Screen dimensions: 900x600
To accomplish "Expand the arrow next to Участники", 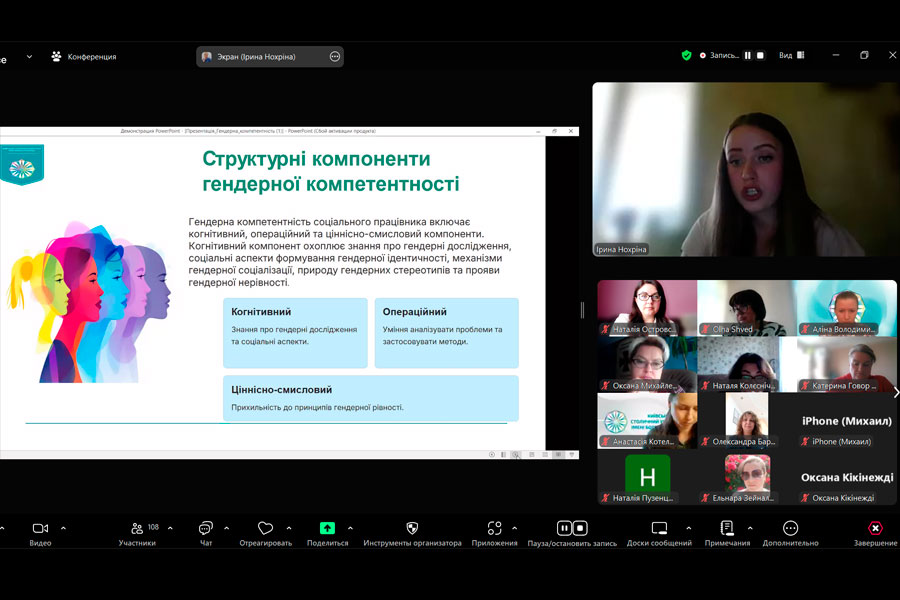I will tap(170, 528).
